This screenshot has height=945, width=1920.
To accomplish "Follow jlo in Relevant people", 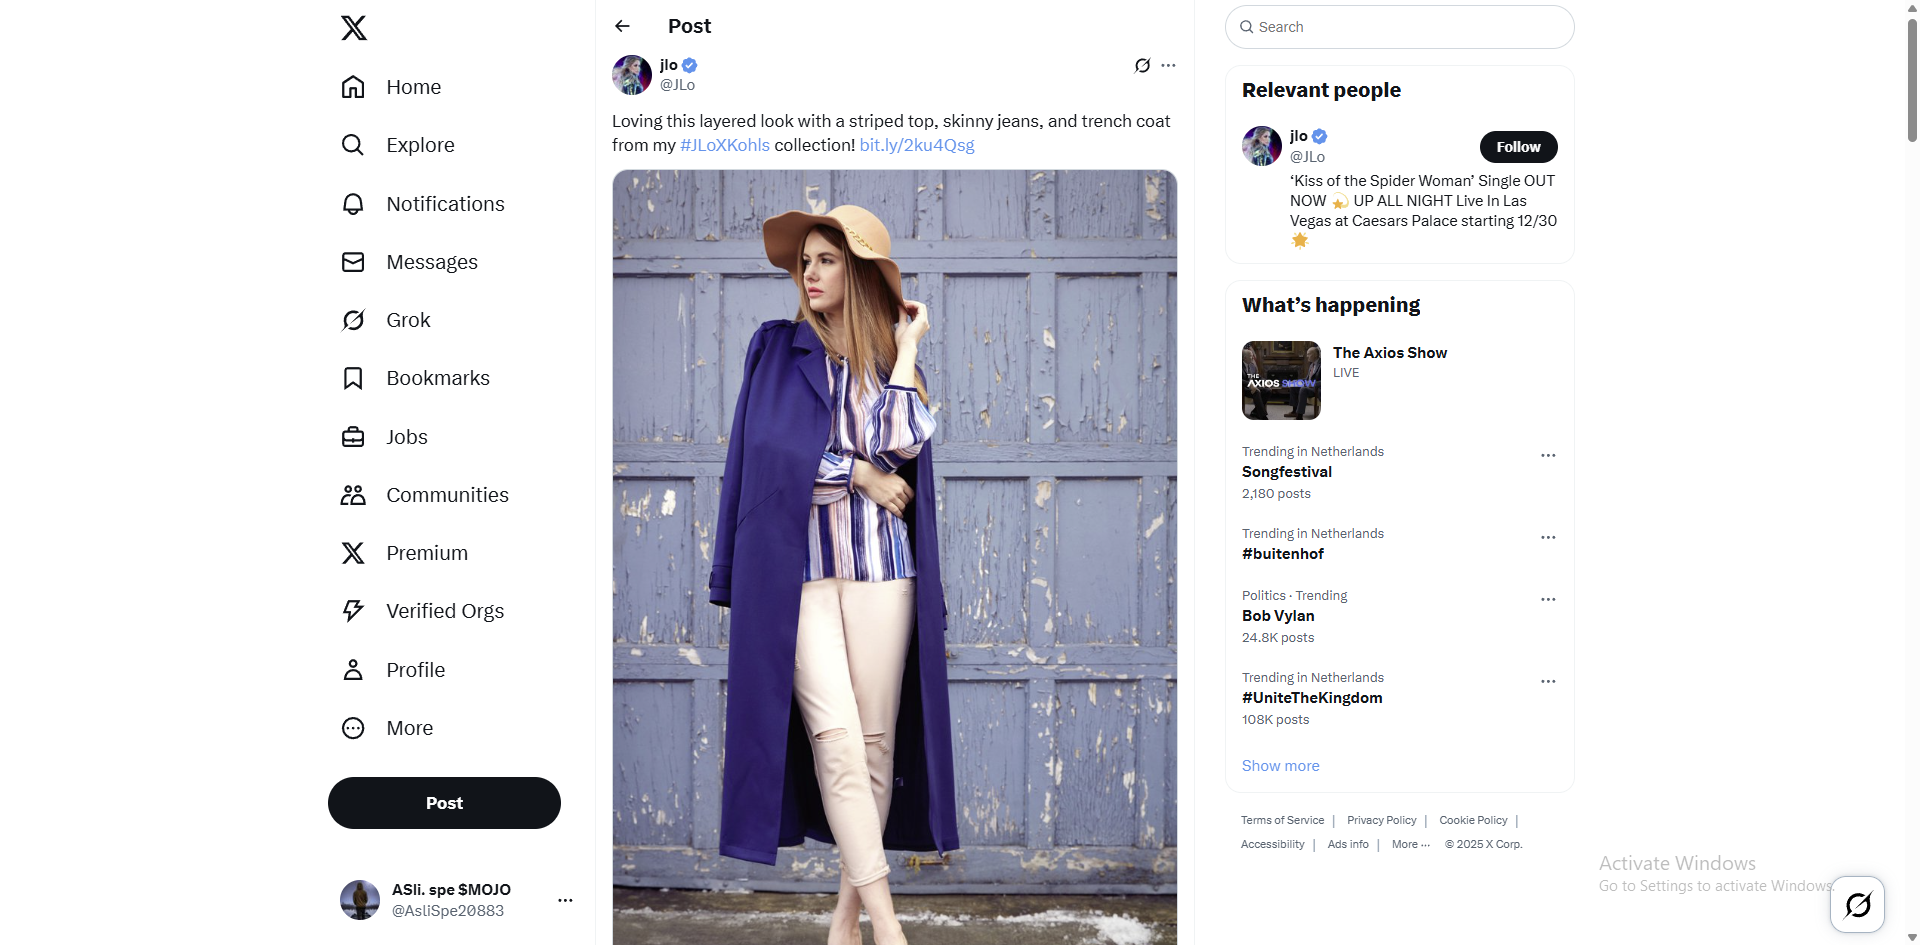I will pyautogui.click(x=1518, y=147).
